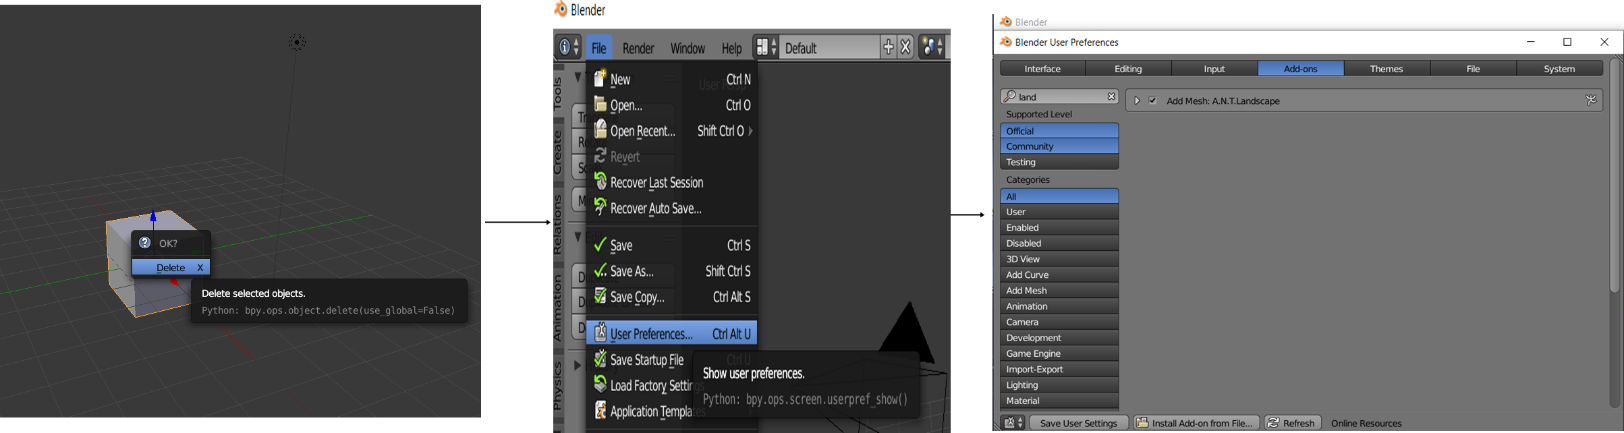Select the Add Mesh add-on category
Image resolution: width=1624 pixels, height=433 pixels.
pyautogui.click(x=1059, y=291)
